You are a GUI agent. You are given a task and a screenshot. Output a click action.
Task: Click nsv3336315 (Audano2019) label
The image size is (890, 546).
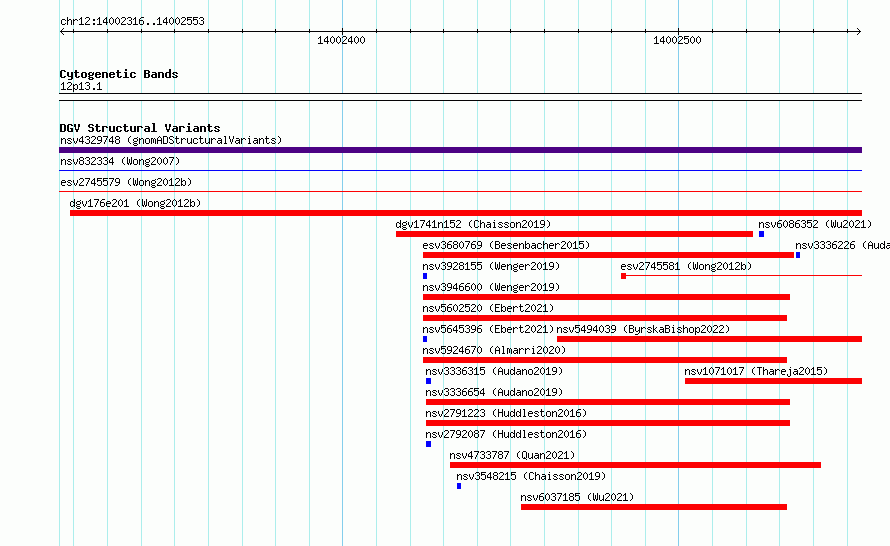click(x=494, y=371)
